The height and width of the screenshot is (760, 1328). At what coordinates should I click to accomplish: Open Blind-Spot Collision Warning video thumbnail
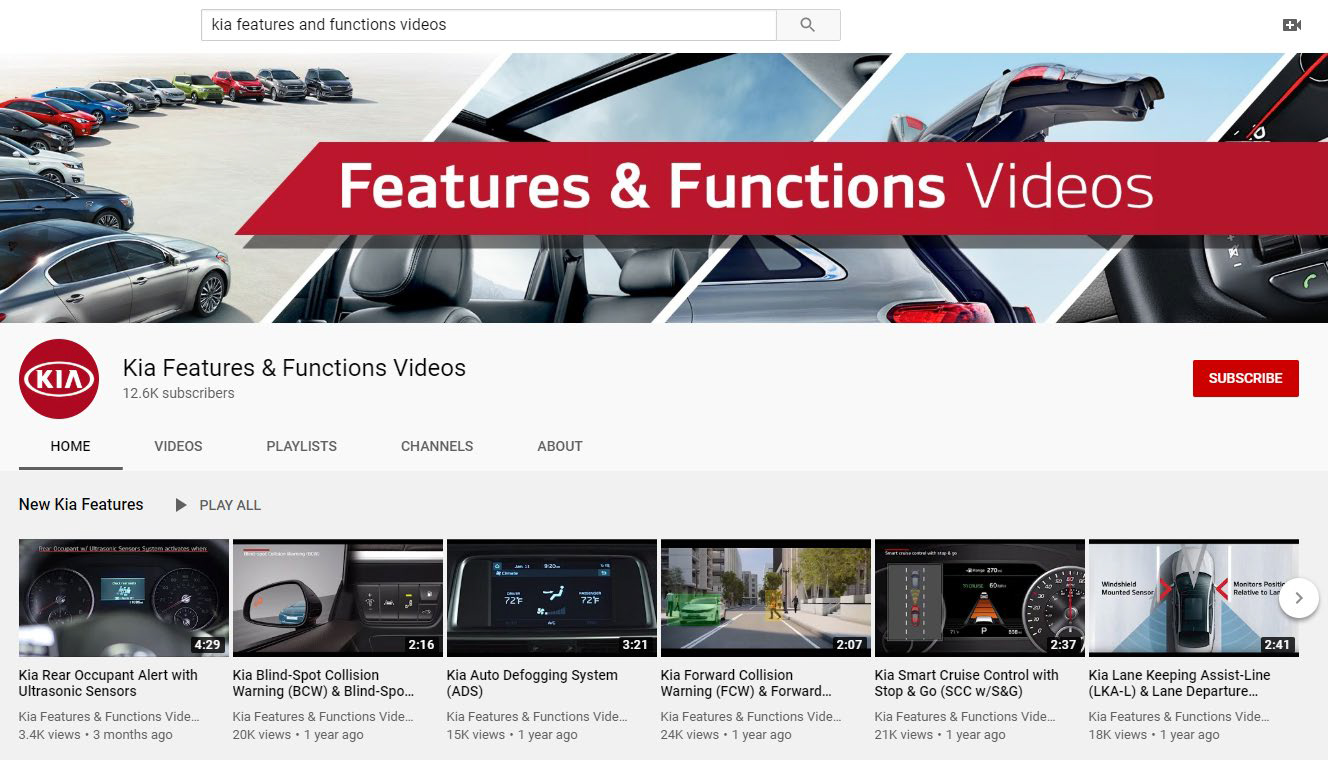(x=338, y=598)
